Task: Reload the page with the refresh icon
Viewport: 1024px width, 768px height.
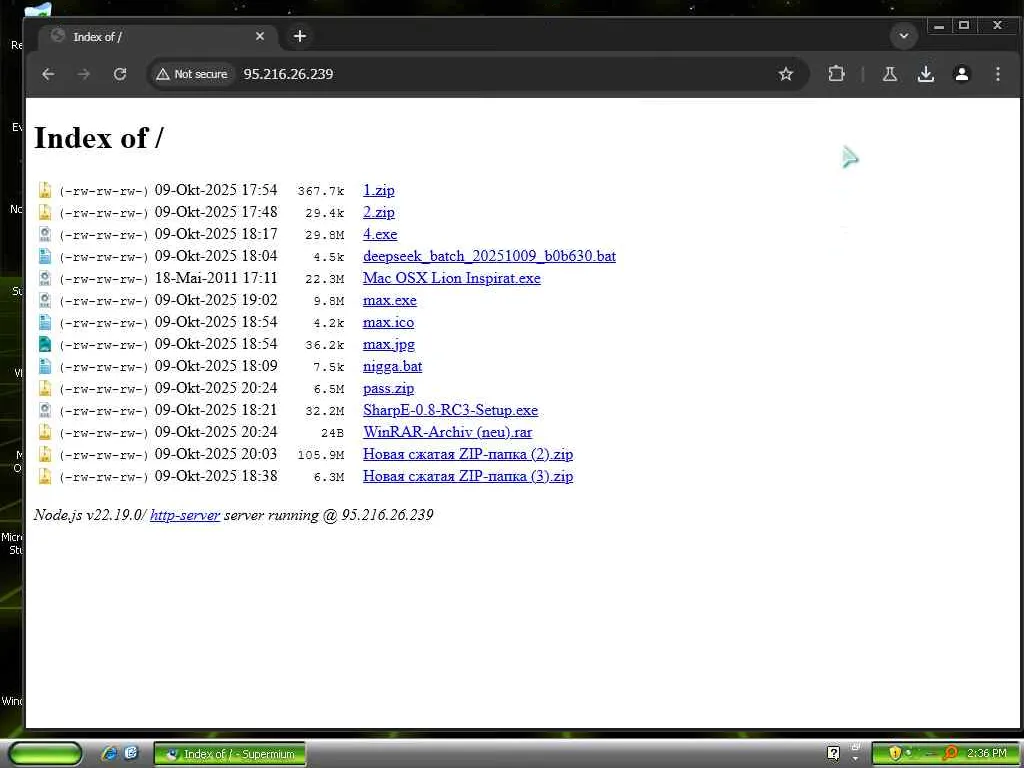Action: click(120, 74)
